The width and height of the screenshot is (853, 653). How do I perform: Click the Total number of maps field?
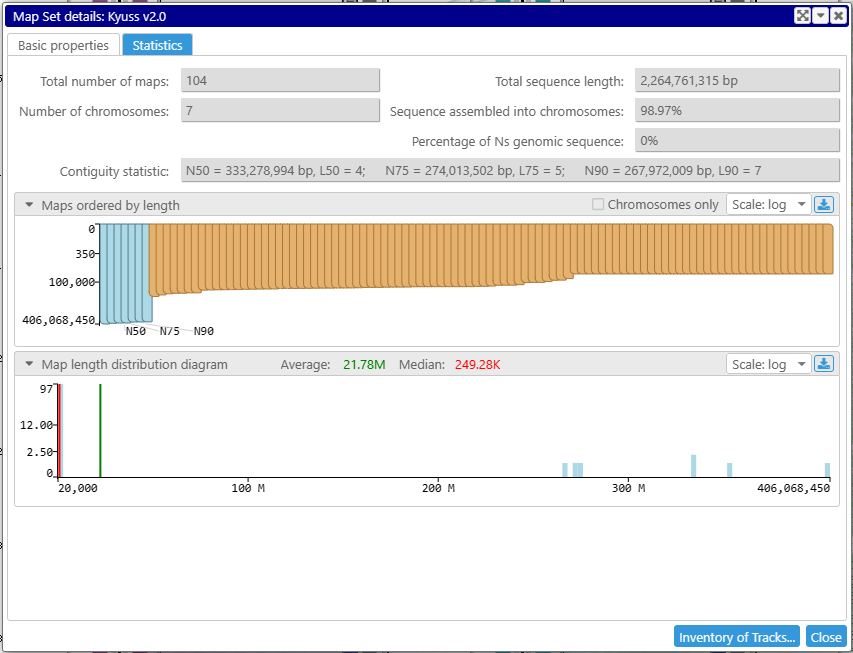point(280,81)
